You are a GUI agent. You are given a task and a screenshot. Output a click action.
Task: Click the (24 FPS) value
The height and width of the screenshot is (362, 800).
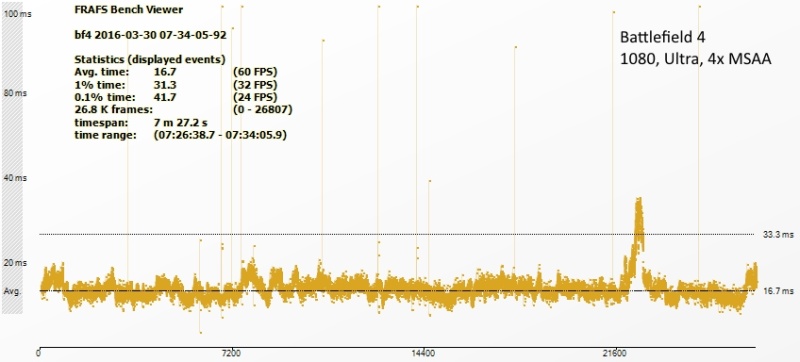pos(255,97)
